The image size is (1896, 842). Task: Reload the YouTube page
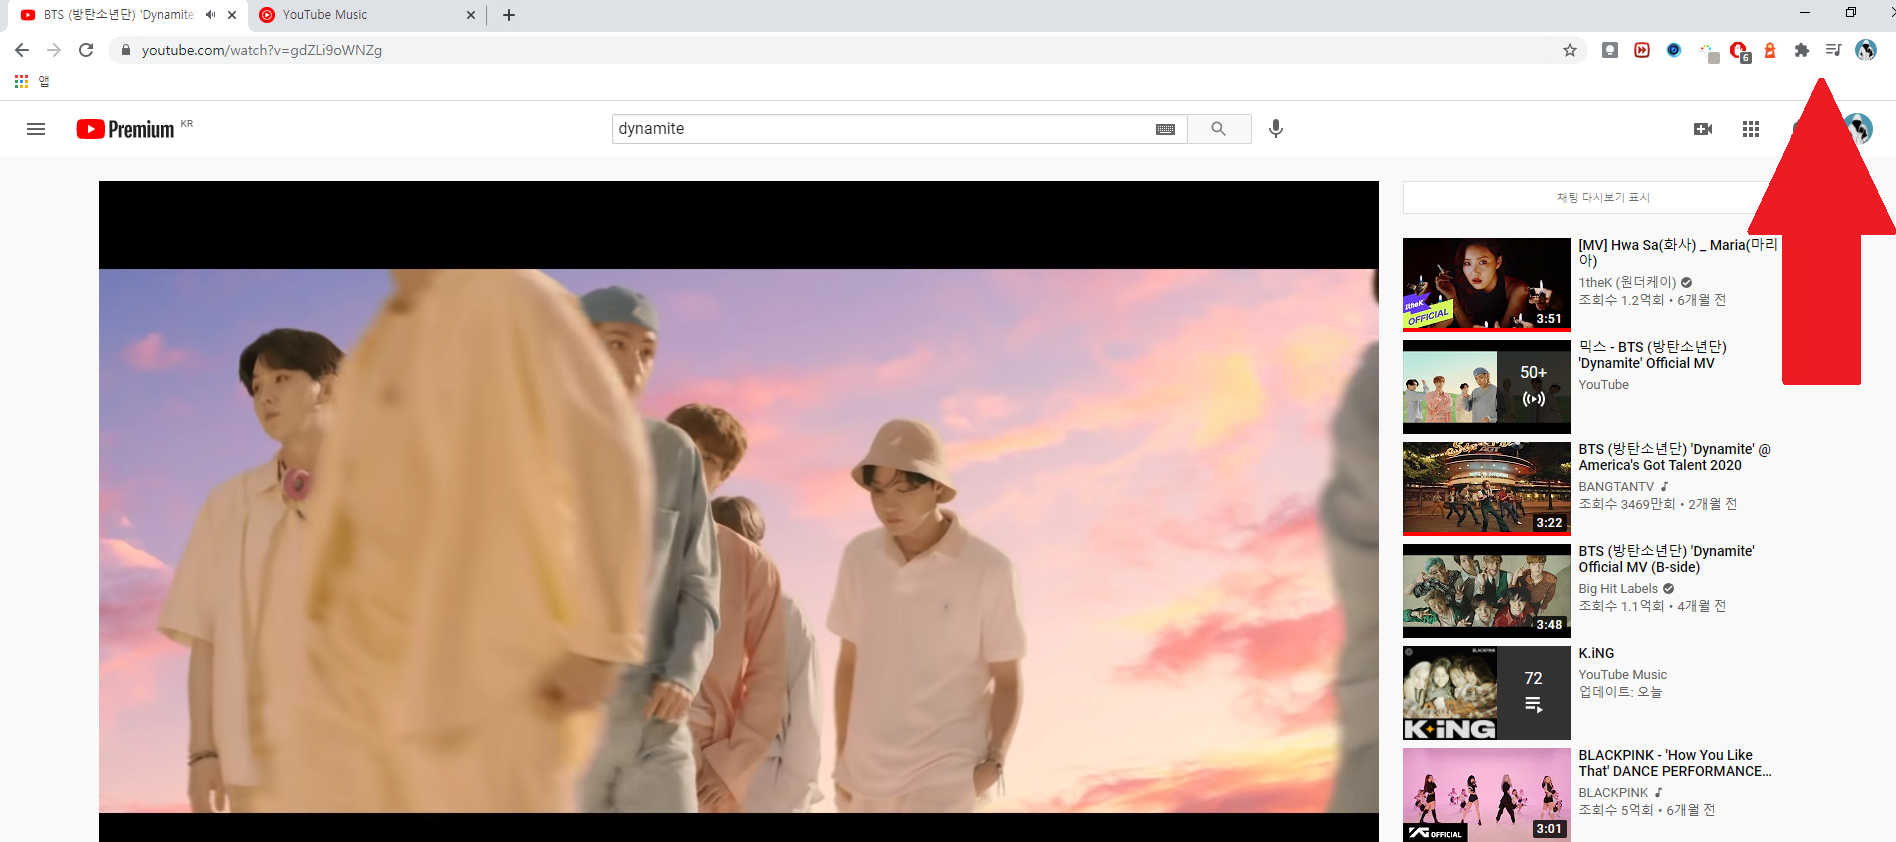86,50
